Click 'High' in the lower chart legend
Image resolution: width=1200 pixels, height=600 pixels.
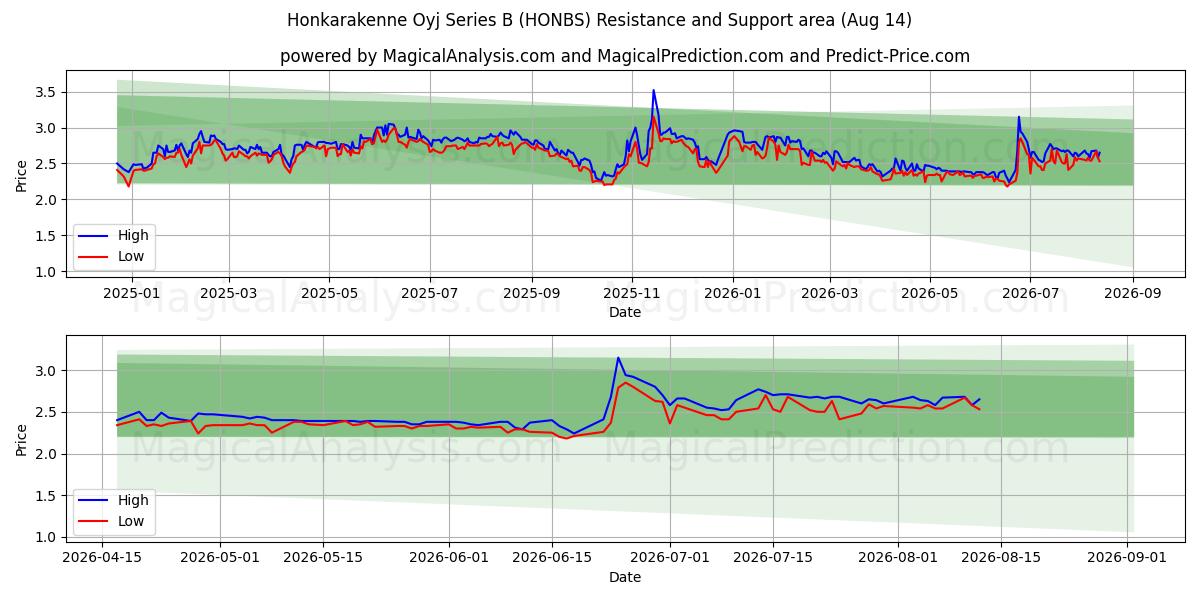(133, 500)
